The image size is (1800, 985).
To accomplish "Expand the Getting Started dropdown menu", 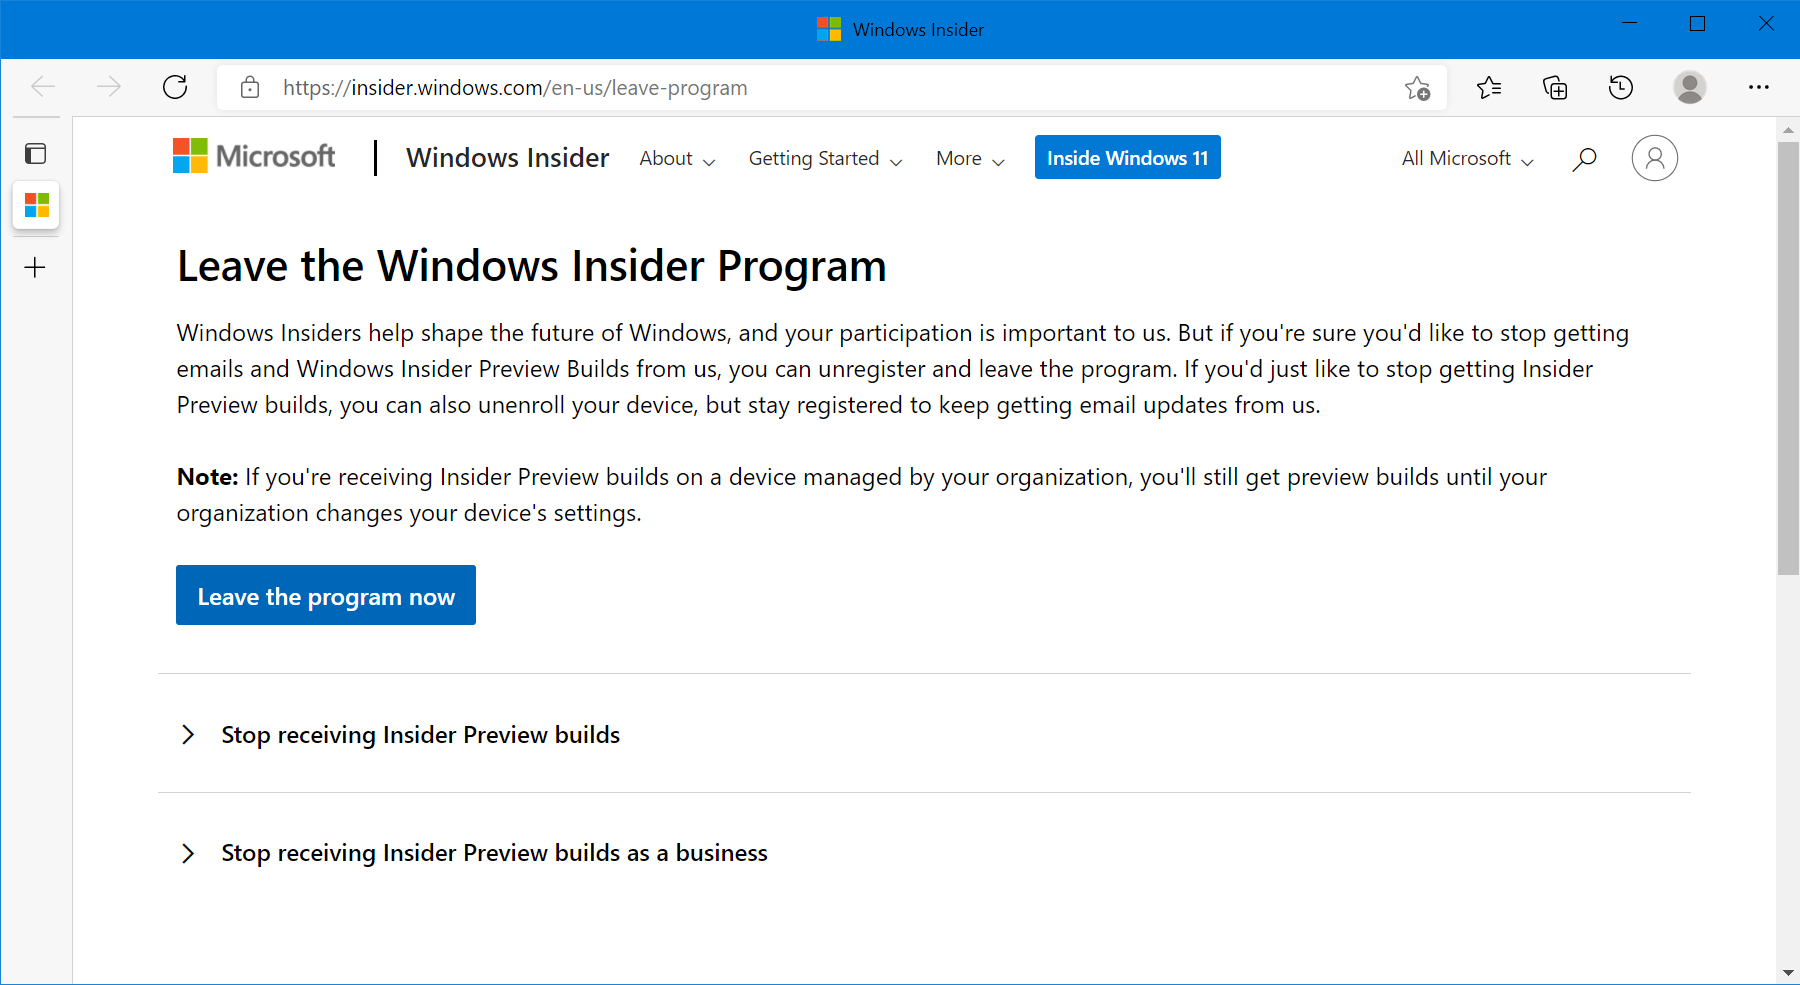I will coord(825,159).
